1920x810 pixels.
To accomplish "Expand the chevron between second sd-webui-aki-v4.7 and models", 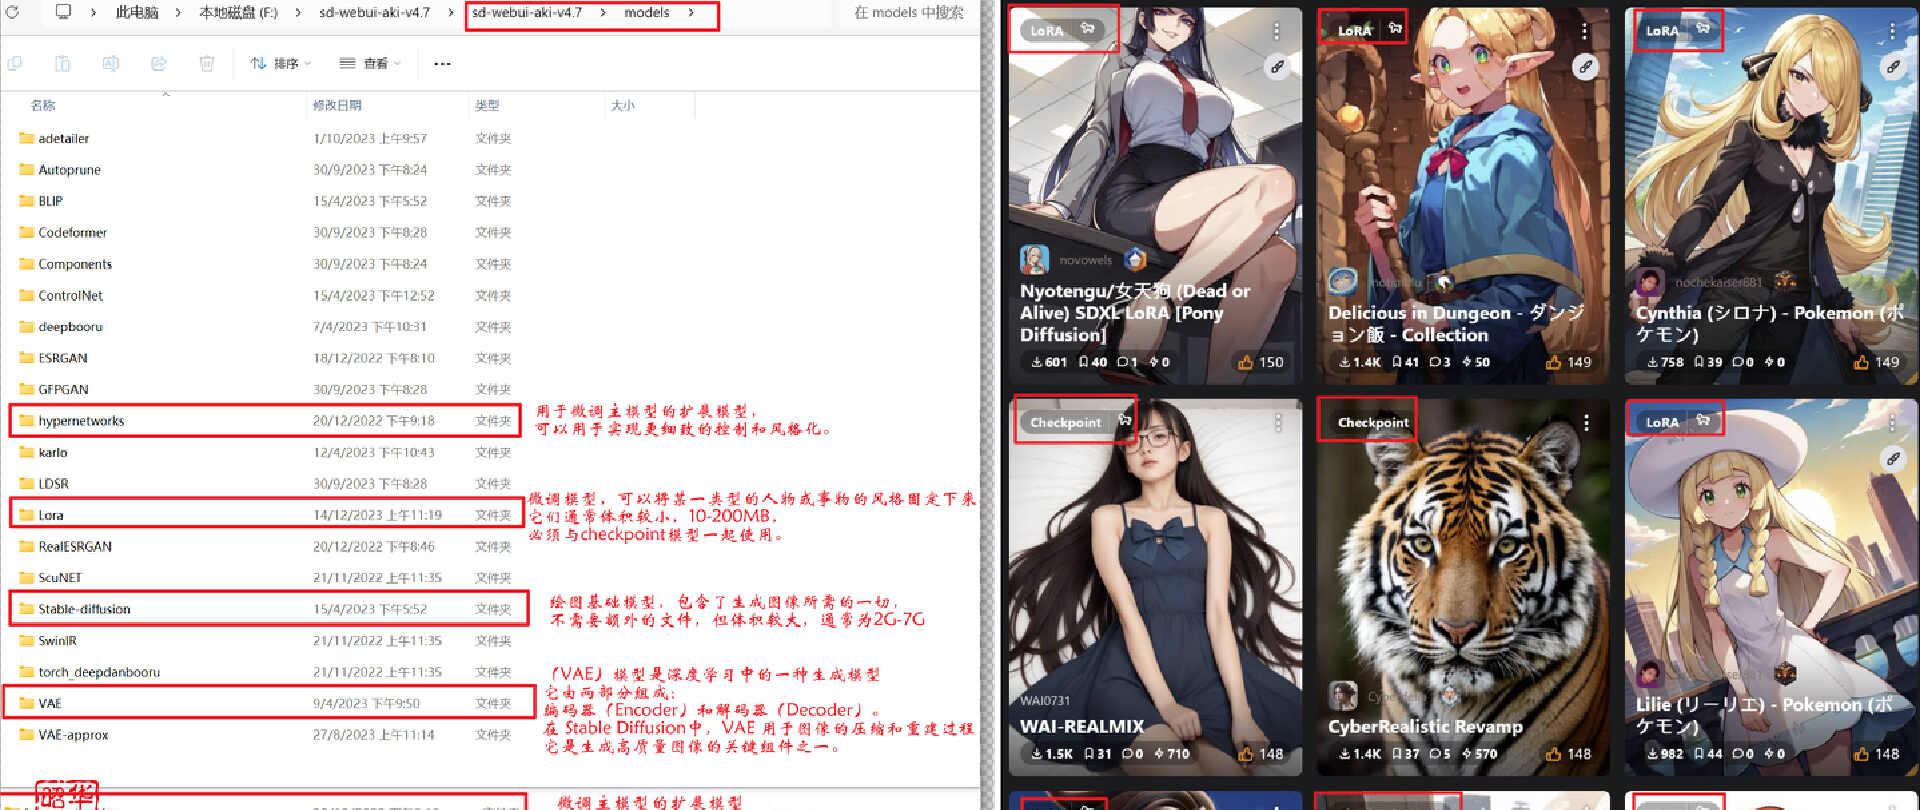I will click(x=603, y=13).
